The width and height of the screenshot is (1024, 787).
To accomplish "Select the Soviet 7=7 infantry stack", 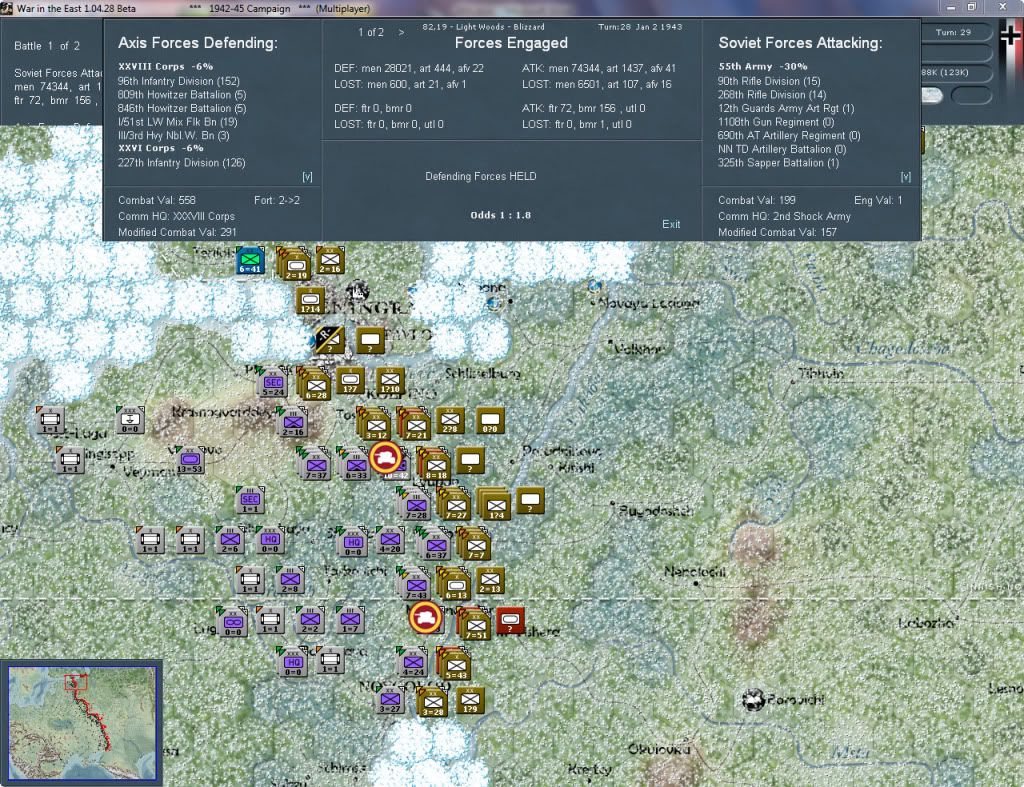I will (x=474, y=544).
